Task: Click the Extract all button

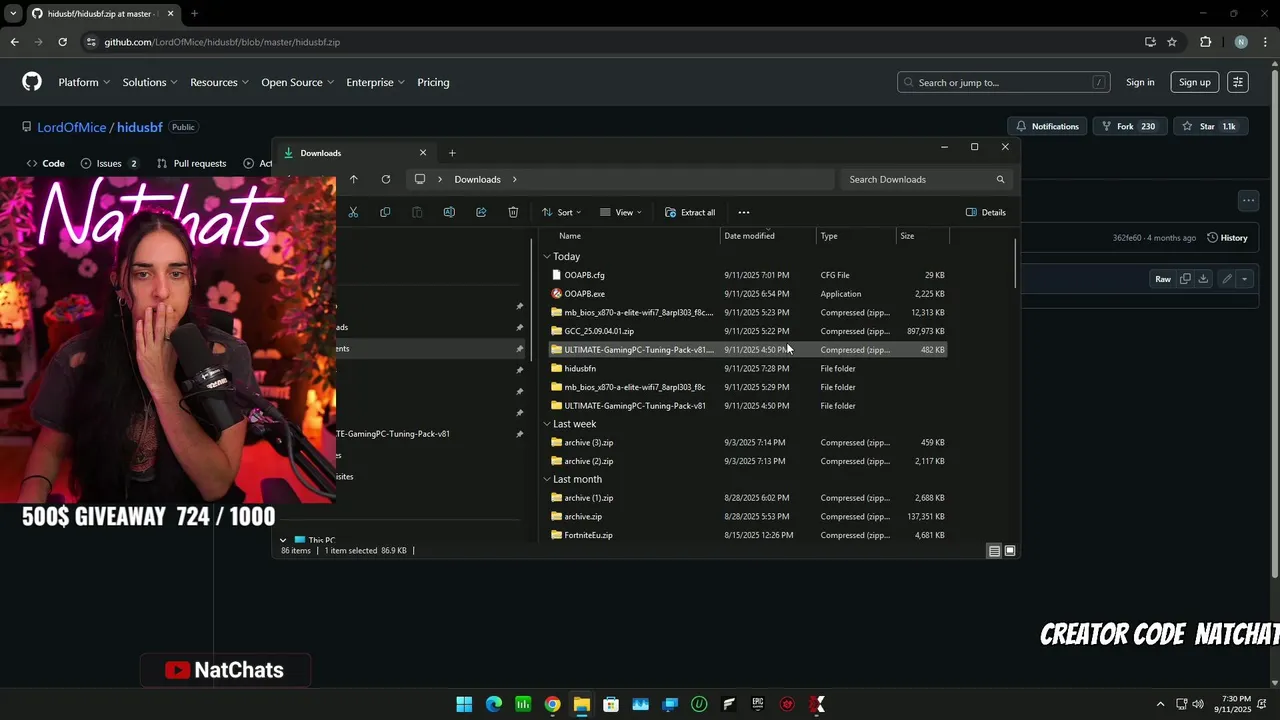Action: (x=690, y=212)
